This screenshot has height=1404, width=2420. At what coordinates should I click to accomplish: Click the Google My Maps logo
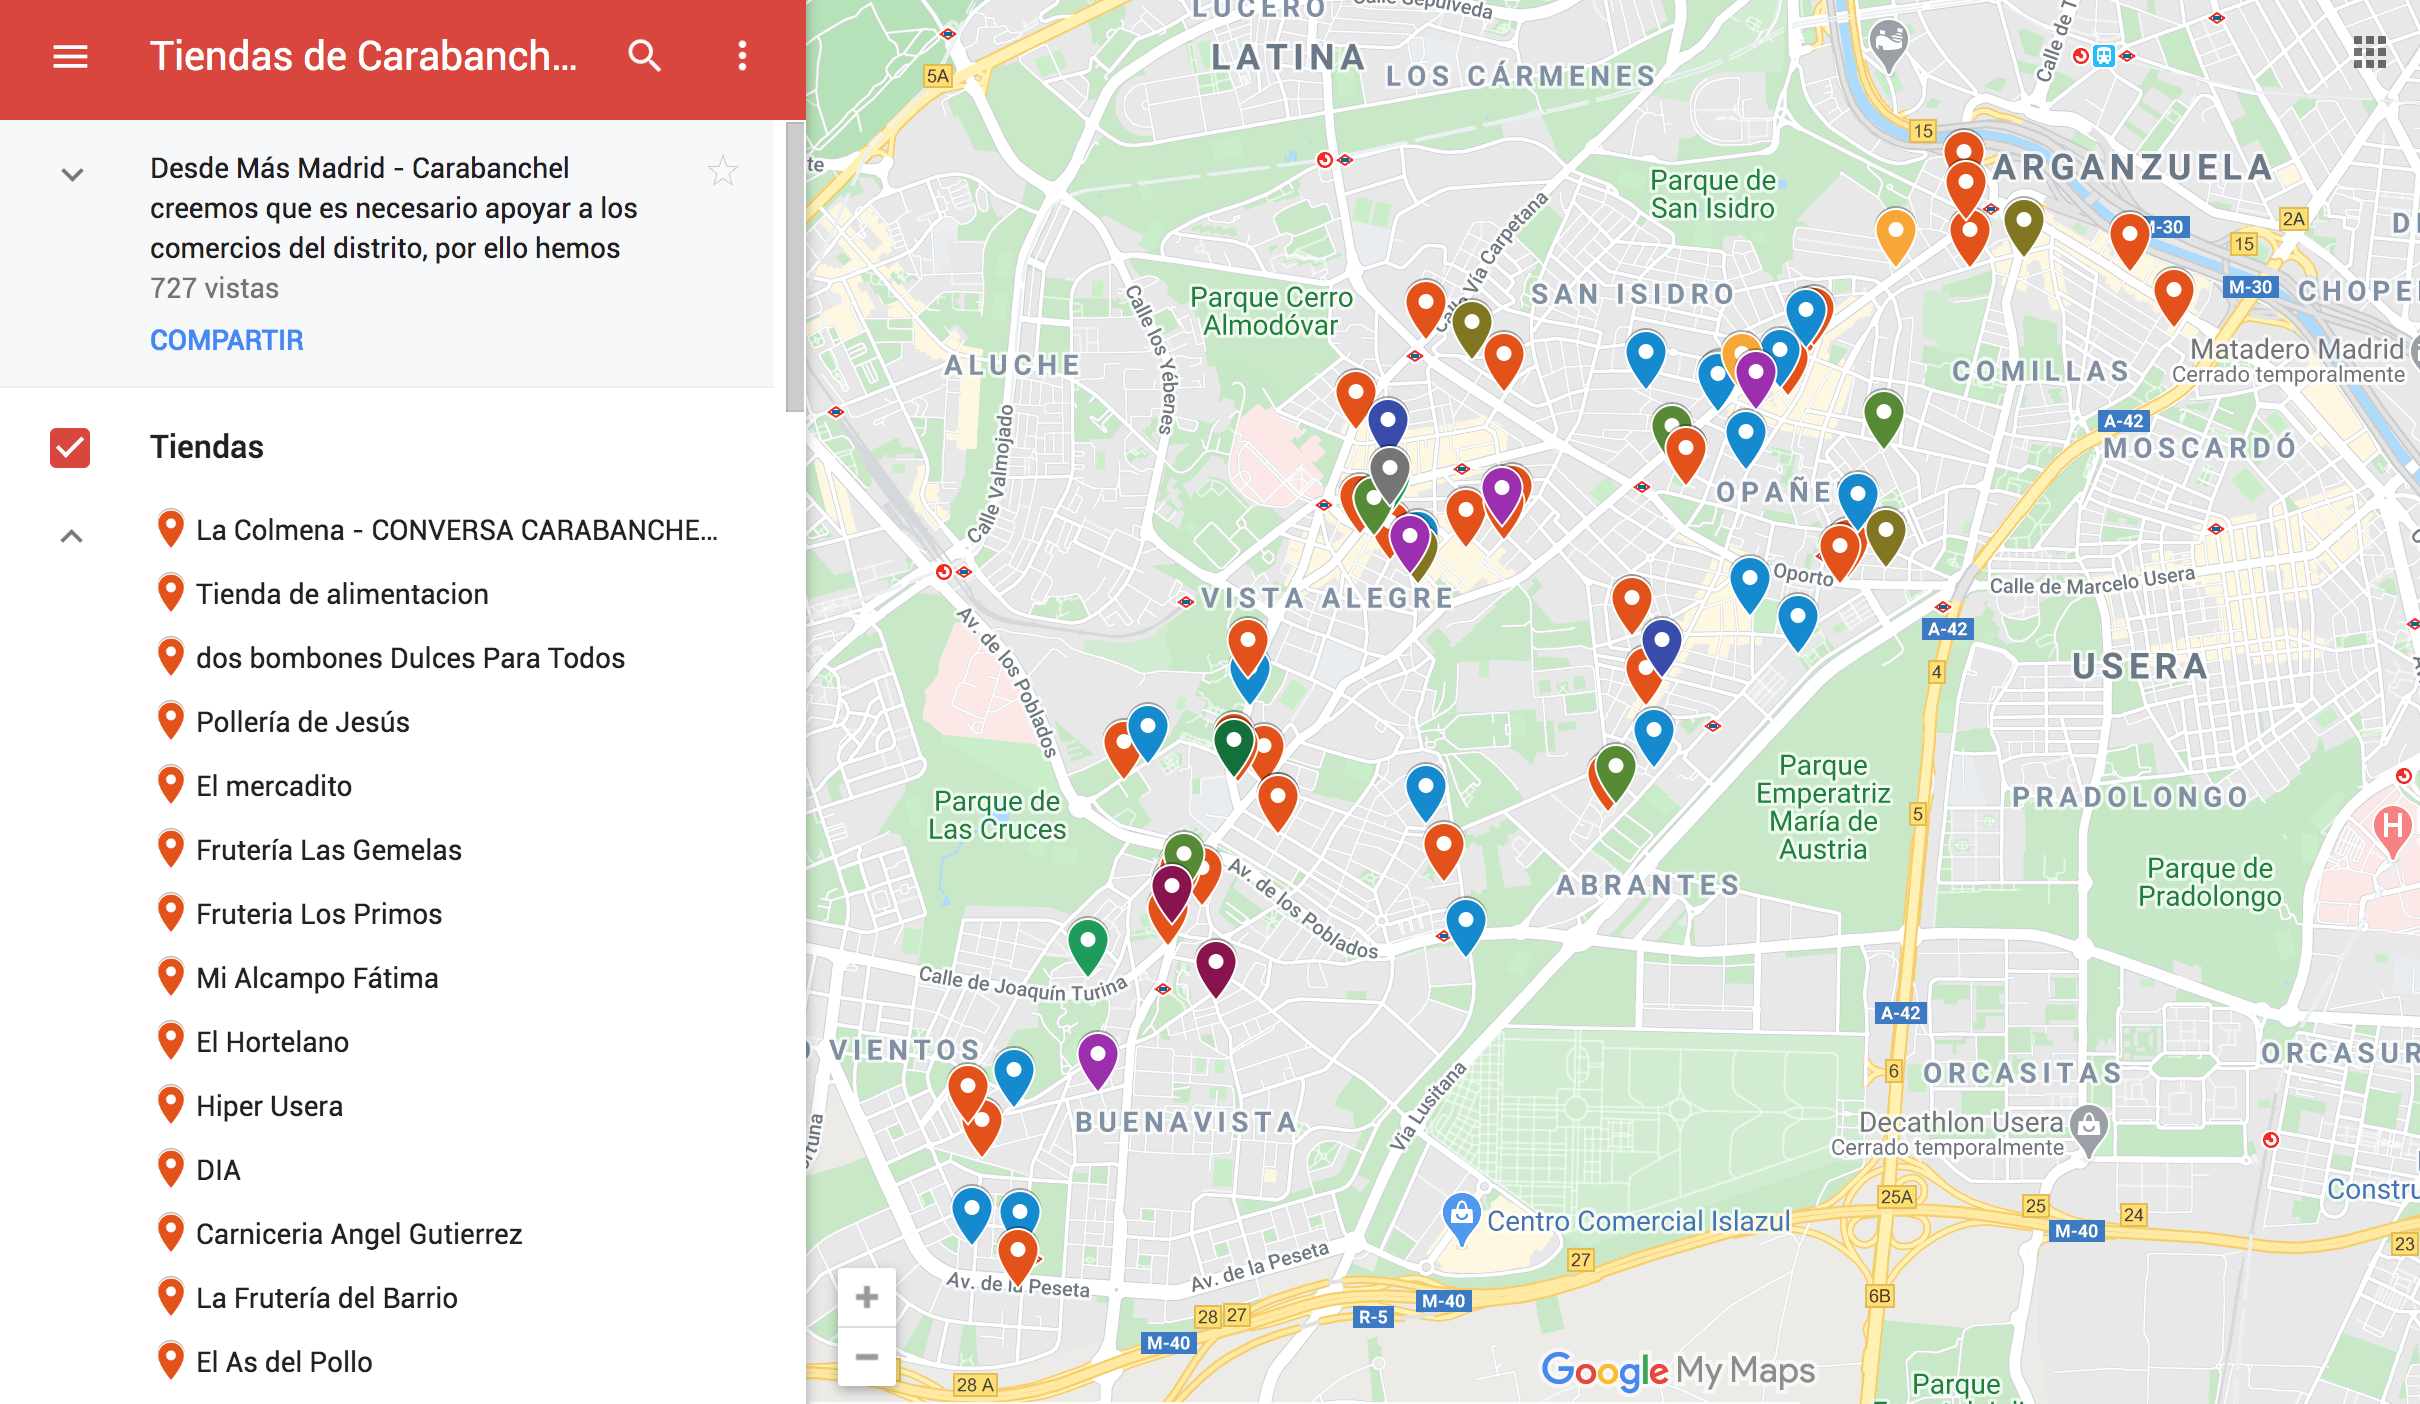[x=1678, y=1370]
